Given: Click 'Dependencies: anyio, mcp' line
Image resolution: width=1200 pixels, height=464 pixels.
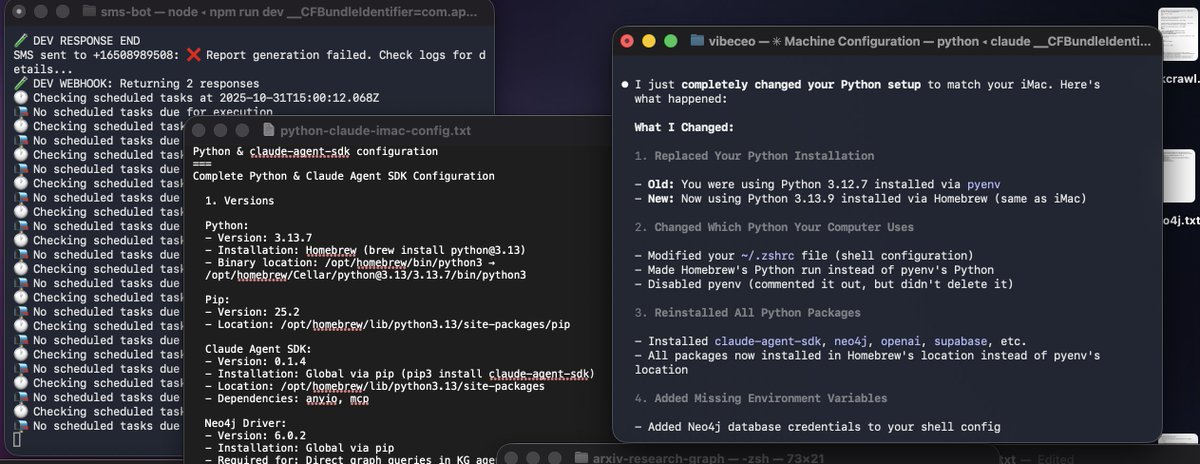Looking at the screenshot, I should [286, 399].
